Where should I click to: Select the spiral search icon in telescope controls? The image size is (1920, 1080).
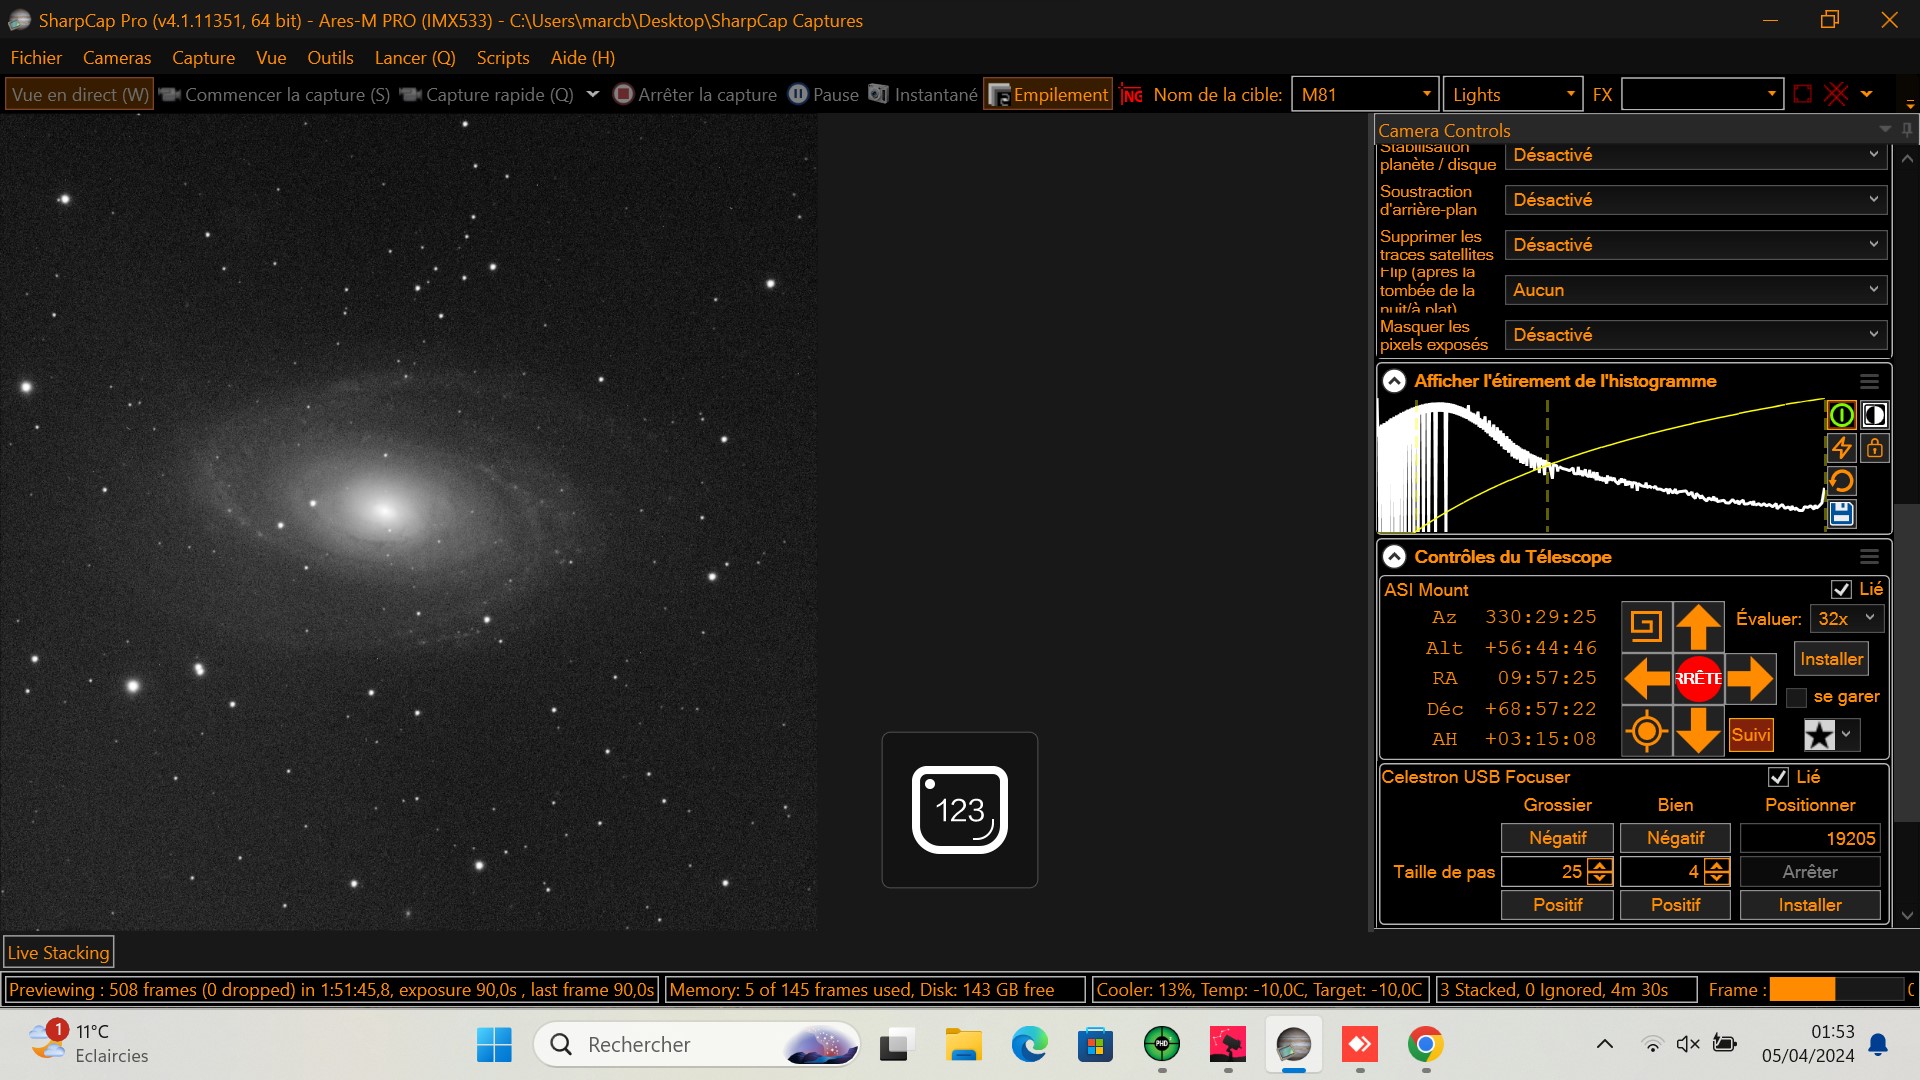1646,628
